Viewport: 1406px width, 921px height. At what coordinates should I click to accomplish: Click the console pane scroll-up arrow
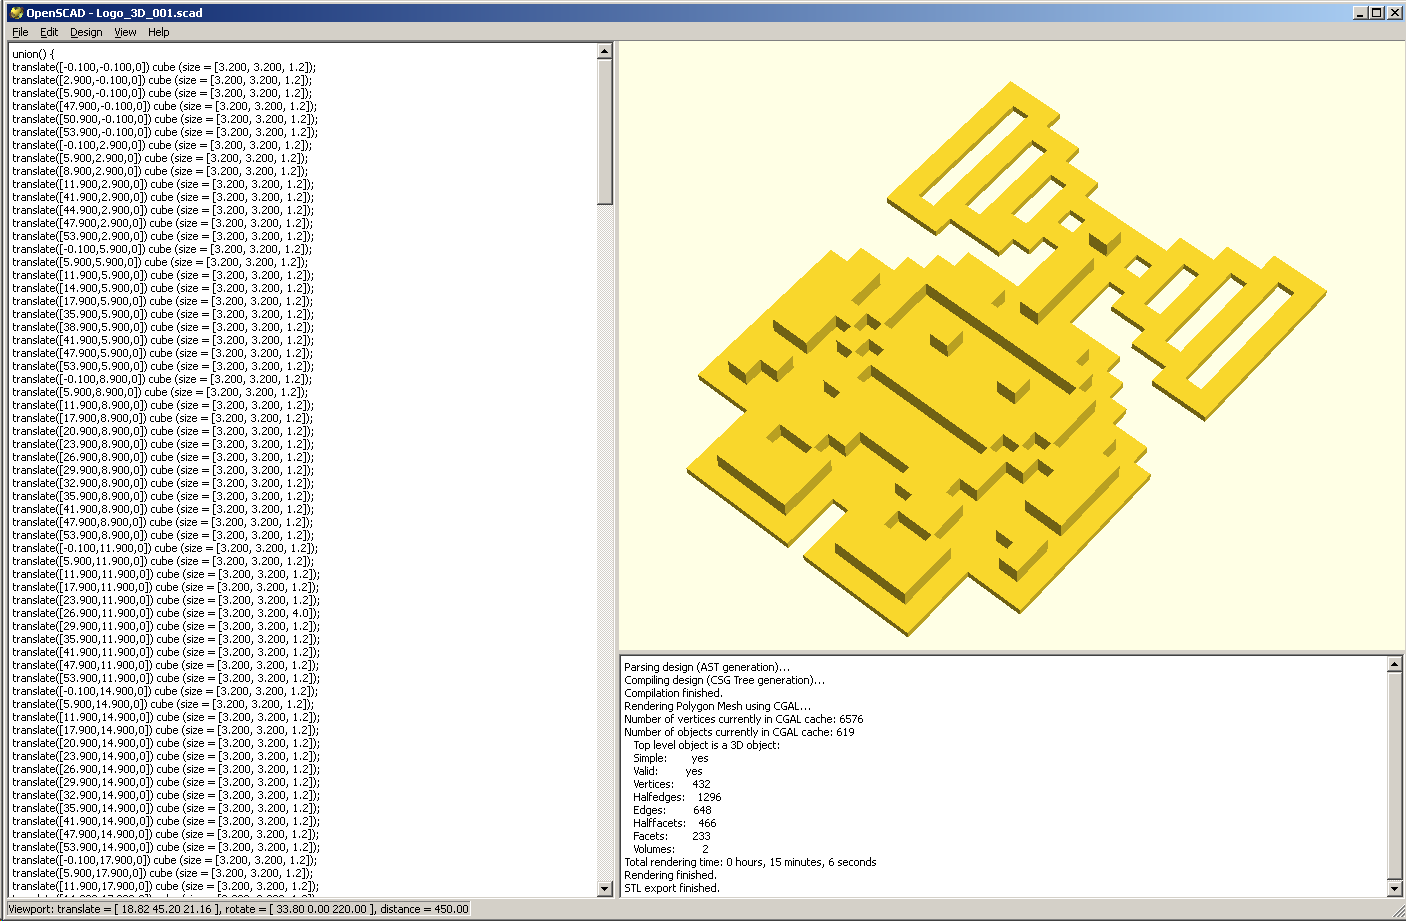click(1395, 664)
